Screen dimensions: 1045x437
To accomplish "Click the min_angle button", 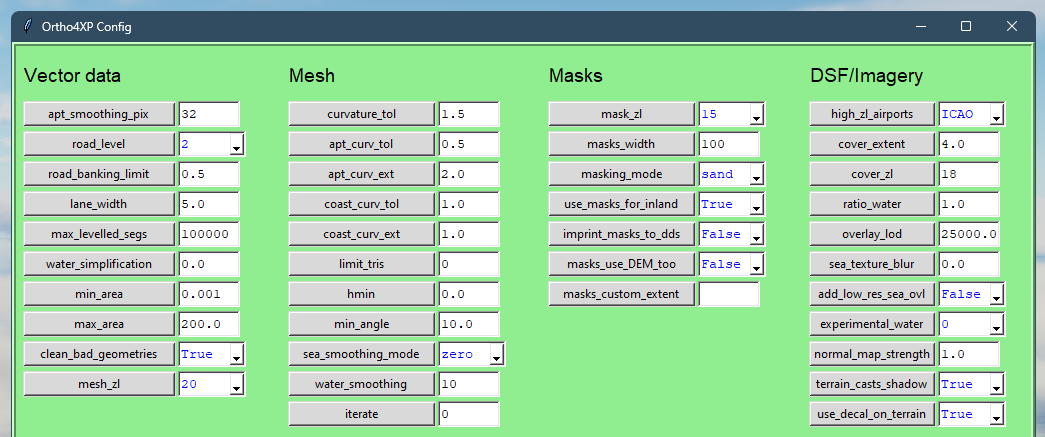I will pyautogui.click(x=362, y=324).
